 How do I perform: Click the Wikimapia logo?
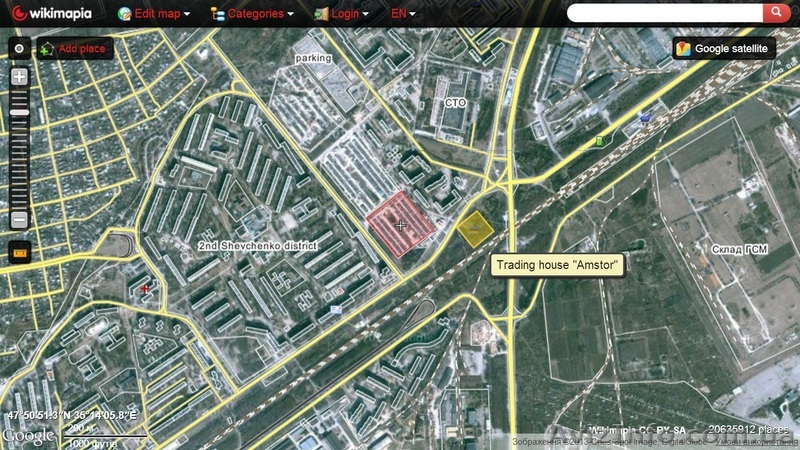tap(52, 14)
